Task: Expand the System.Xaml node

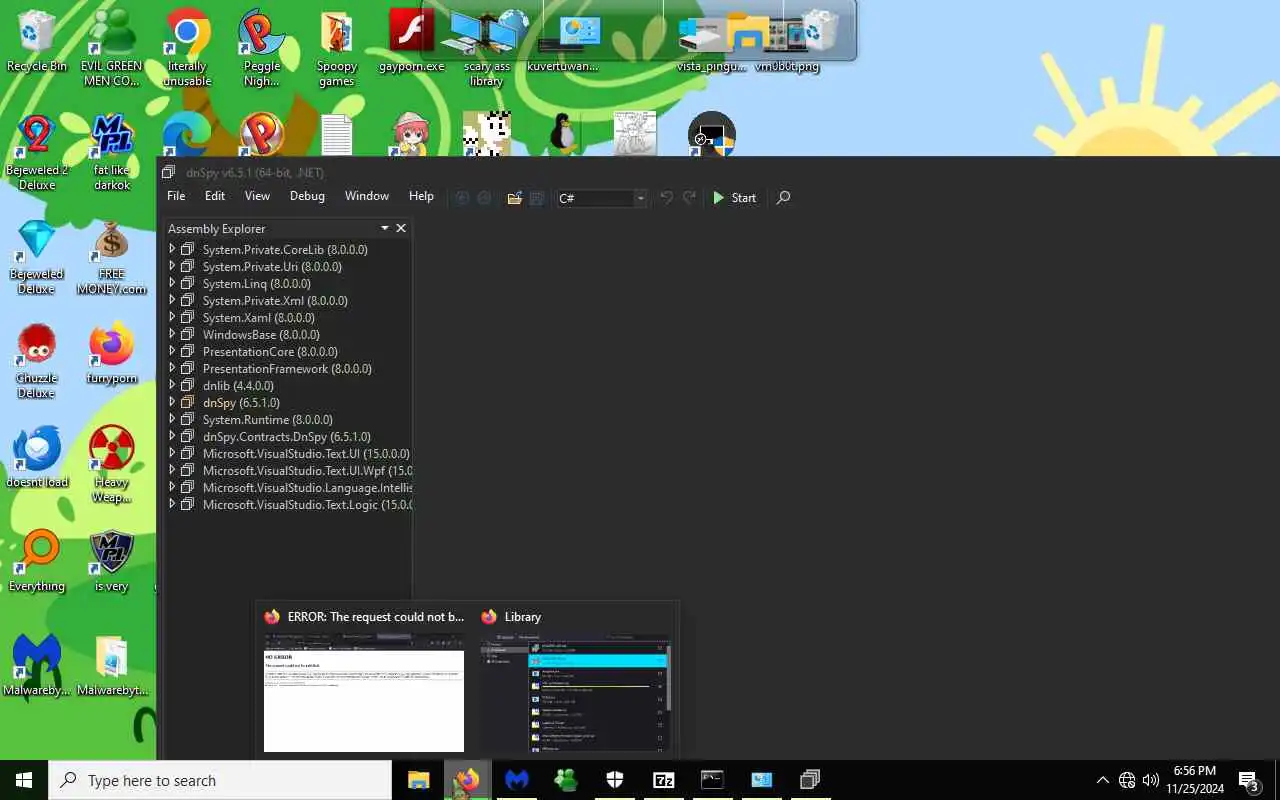Action: [172, 317]
